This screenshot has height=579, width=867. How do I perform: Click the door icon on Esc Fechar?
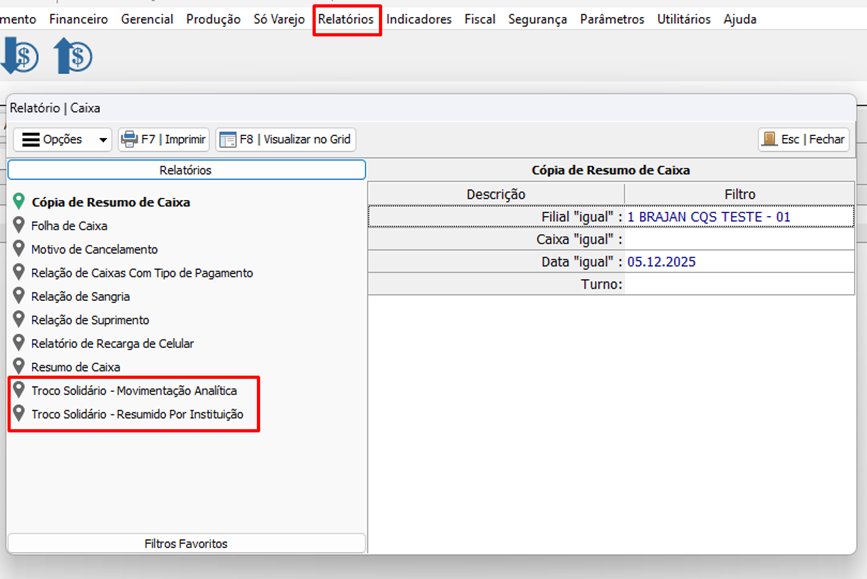point(769,139)
